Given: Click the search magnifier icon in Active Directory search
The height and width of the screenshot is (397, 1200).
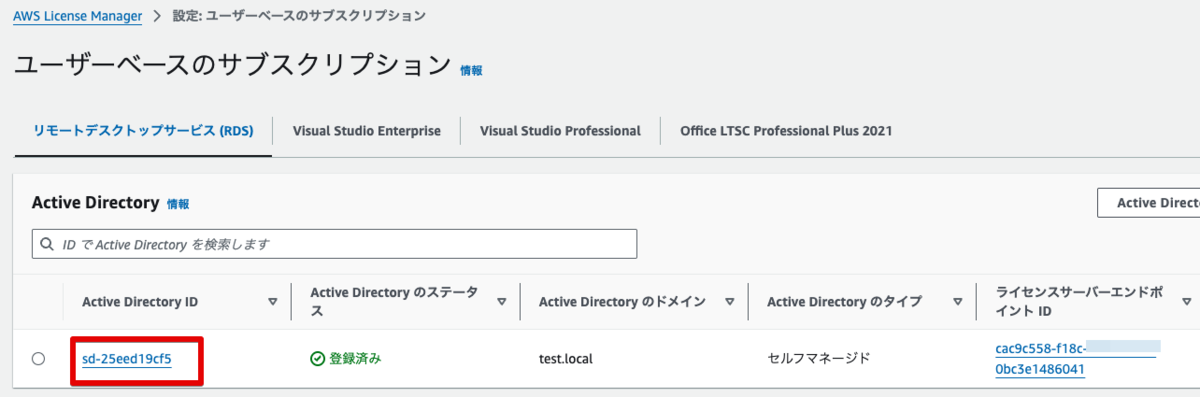Looking at the screenshot, I should [x=46, y=243].
